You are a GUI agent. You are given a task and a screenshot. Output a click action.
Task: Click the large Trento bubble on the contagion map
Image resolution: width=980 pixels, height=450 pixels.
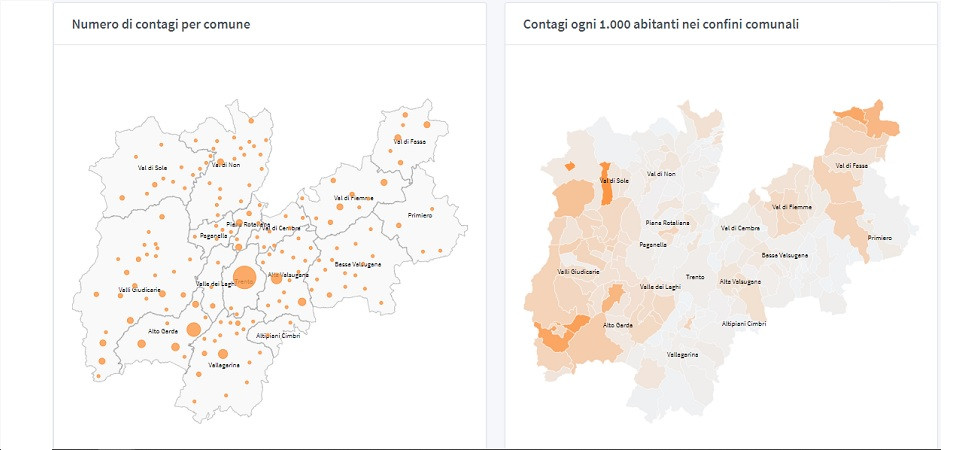(244, 278)
